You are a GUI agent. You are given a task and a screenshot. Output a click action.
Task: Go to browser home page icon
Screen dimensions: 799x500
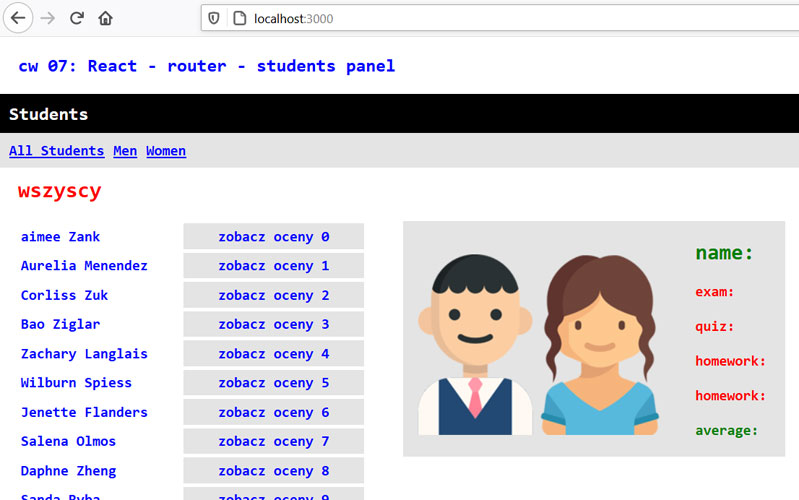(x=105, y=18)
